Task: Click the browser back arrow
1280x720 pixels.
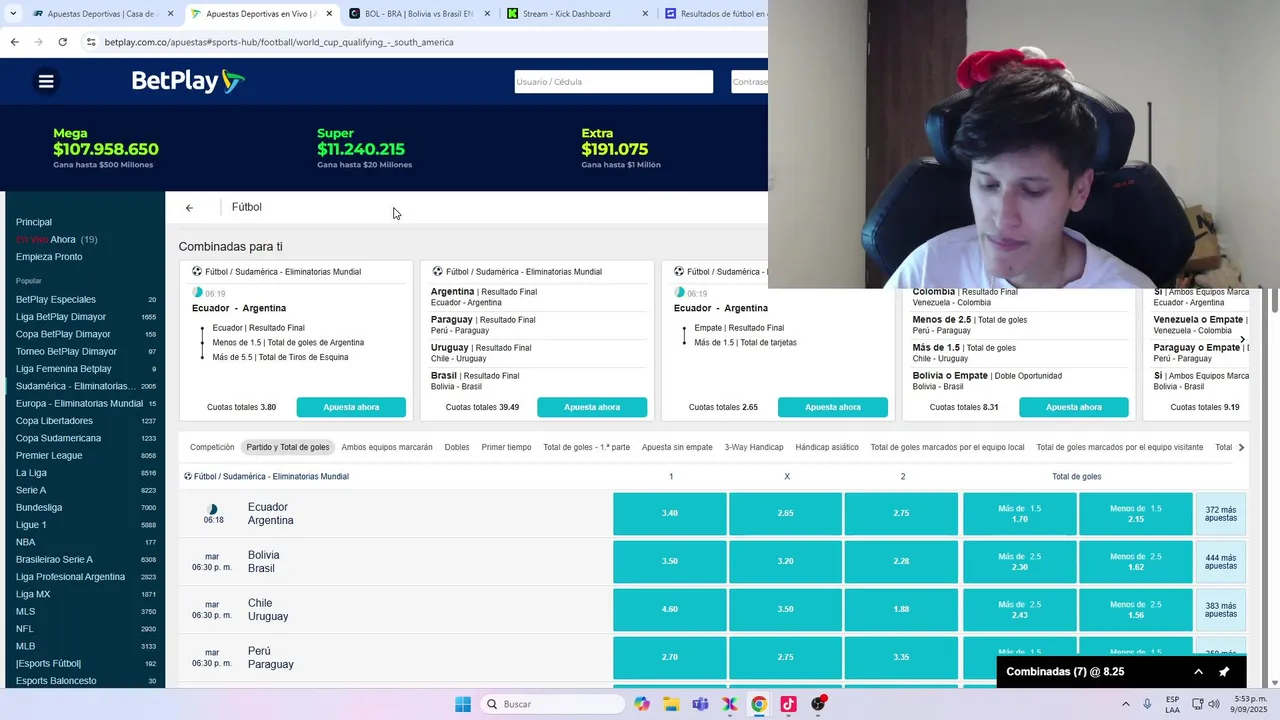Action: (14, 42)
